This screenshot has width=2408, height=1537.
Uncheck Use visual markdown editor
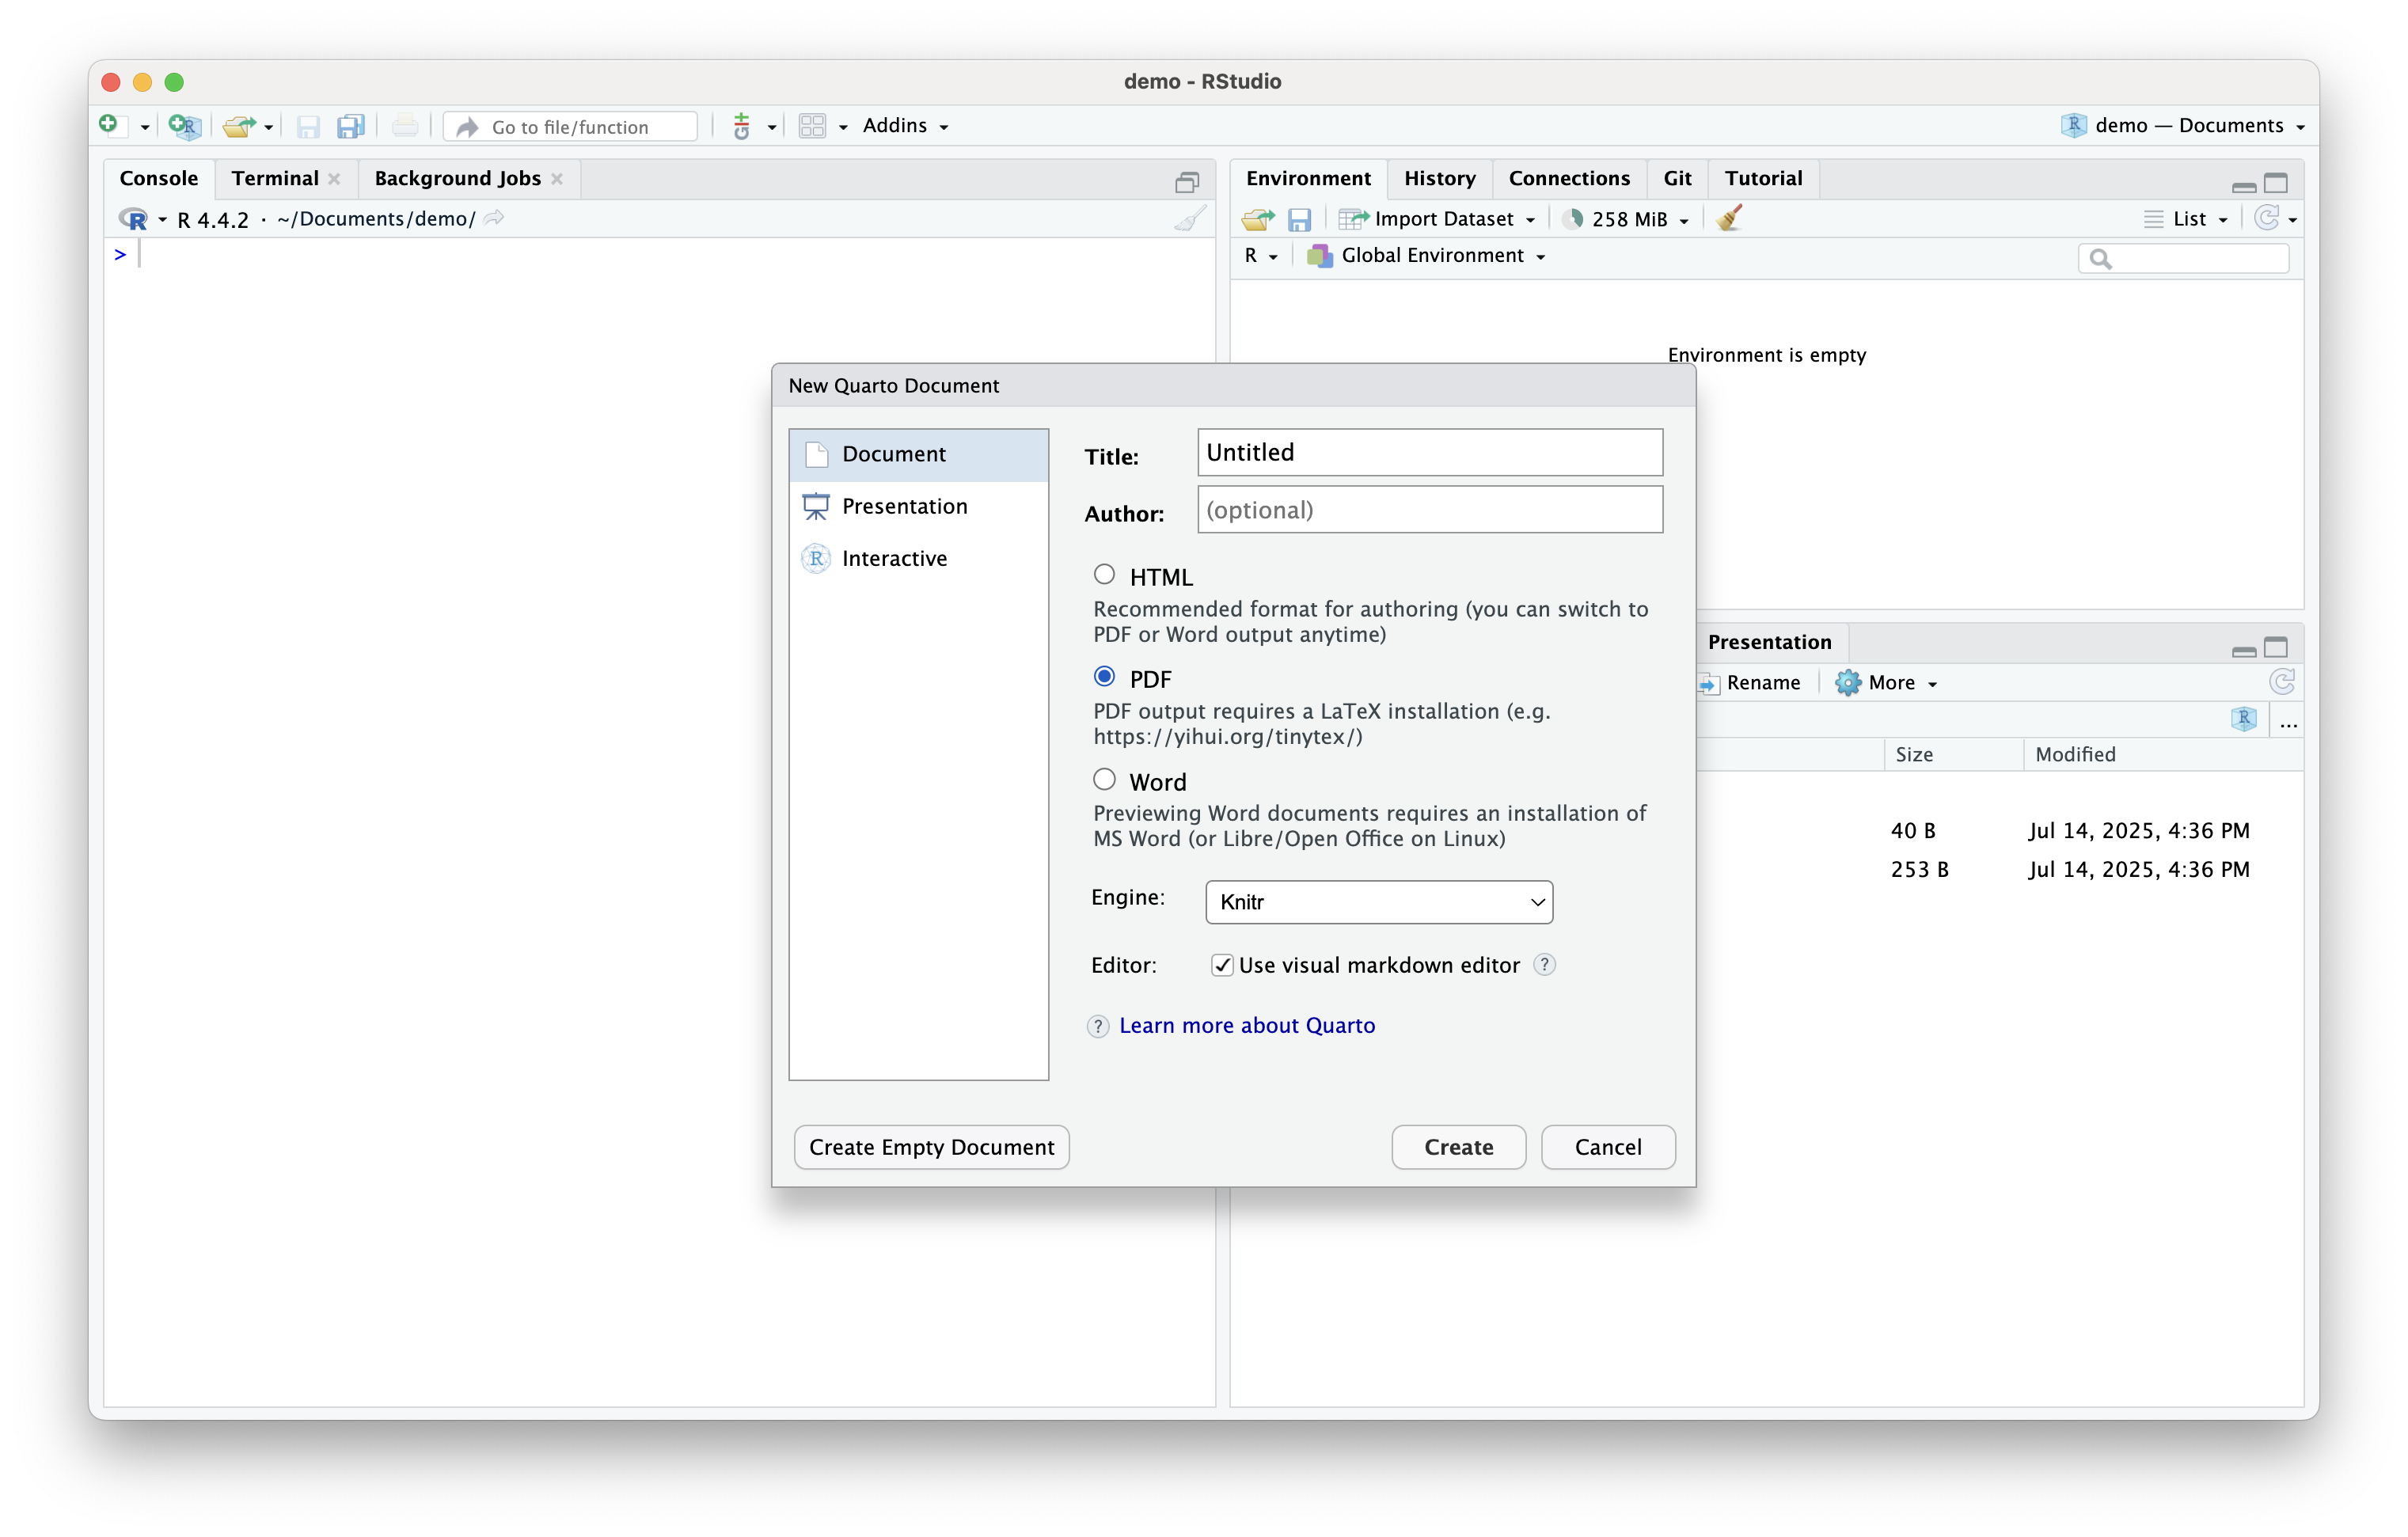pos(1222,965)
